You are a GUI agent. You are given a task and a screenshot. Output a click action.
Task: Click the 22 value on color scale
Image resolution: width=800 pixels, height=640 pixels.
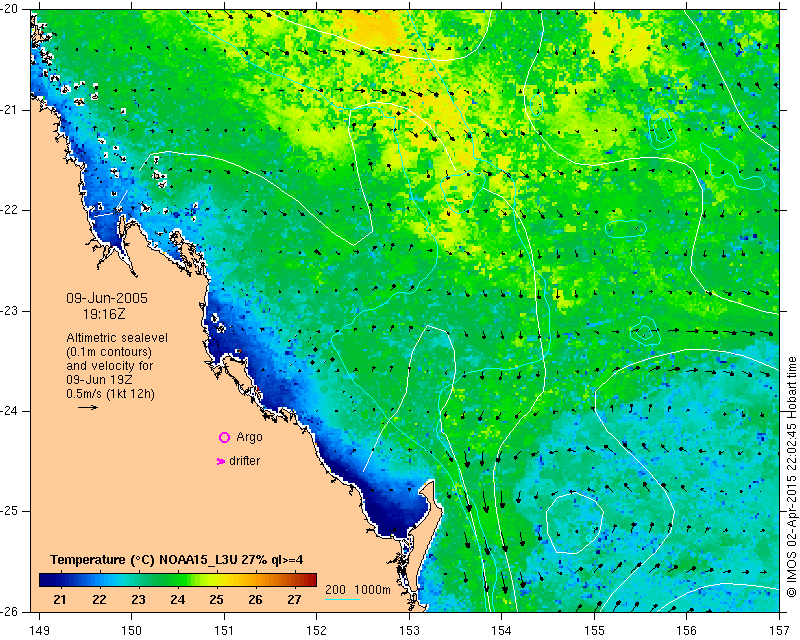point(99,599)
